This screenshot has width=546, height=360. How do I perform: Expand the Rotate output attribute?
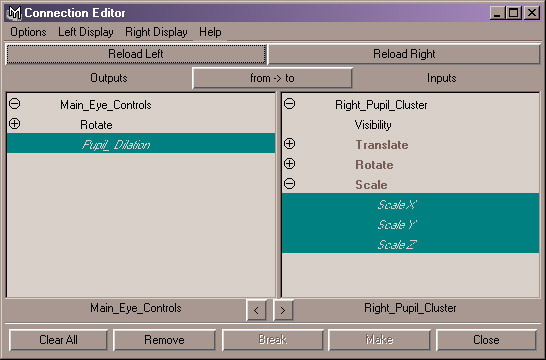[15, 124]
